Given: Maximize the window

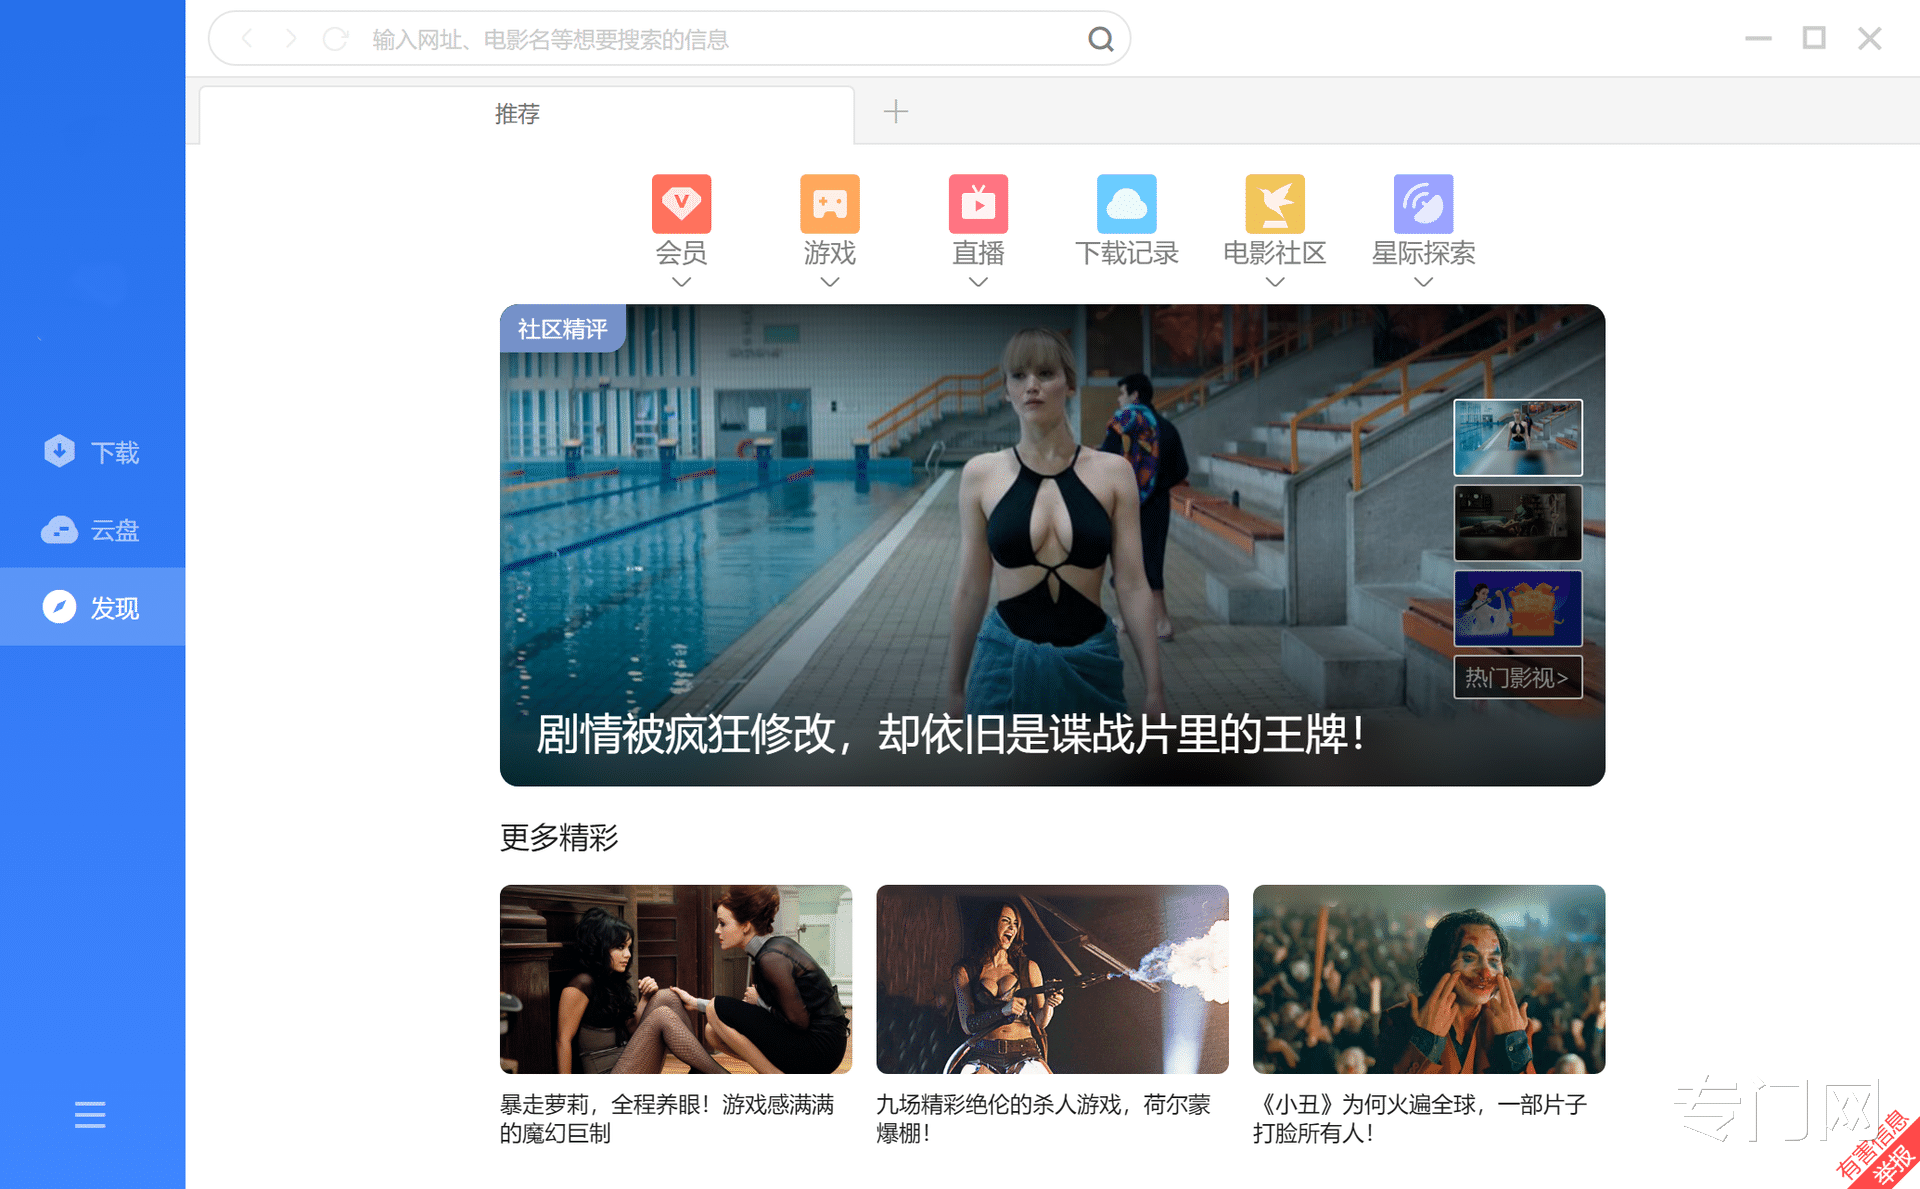Looking at the screenshot, I should (1814, 38).
